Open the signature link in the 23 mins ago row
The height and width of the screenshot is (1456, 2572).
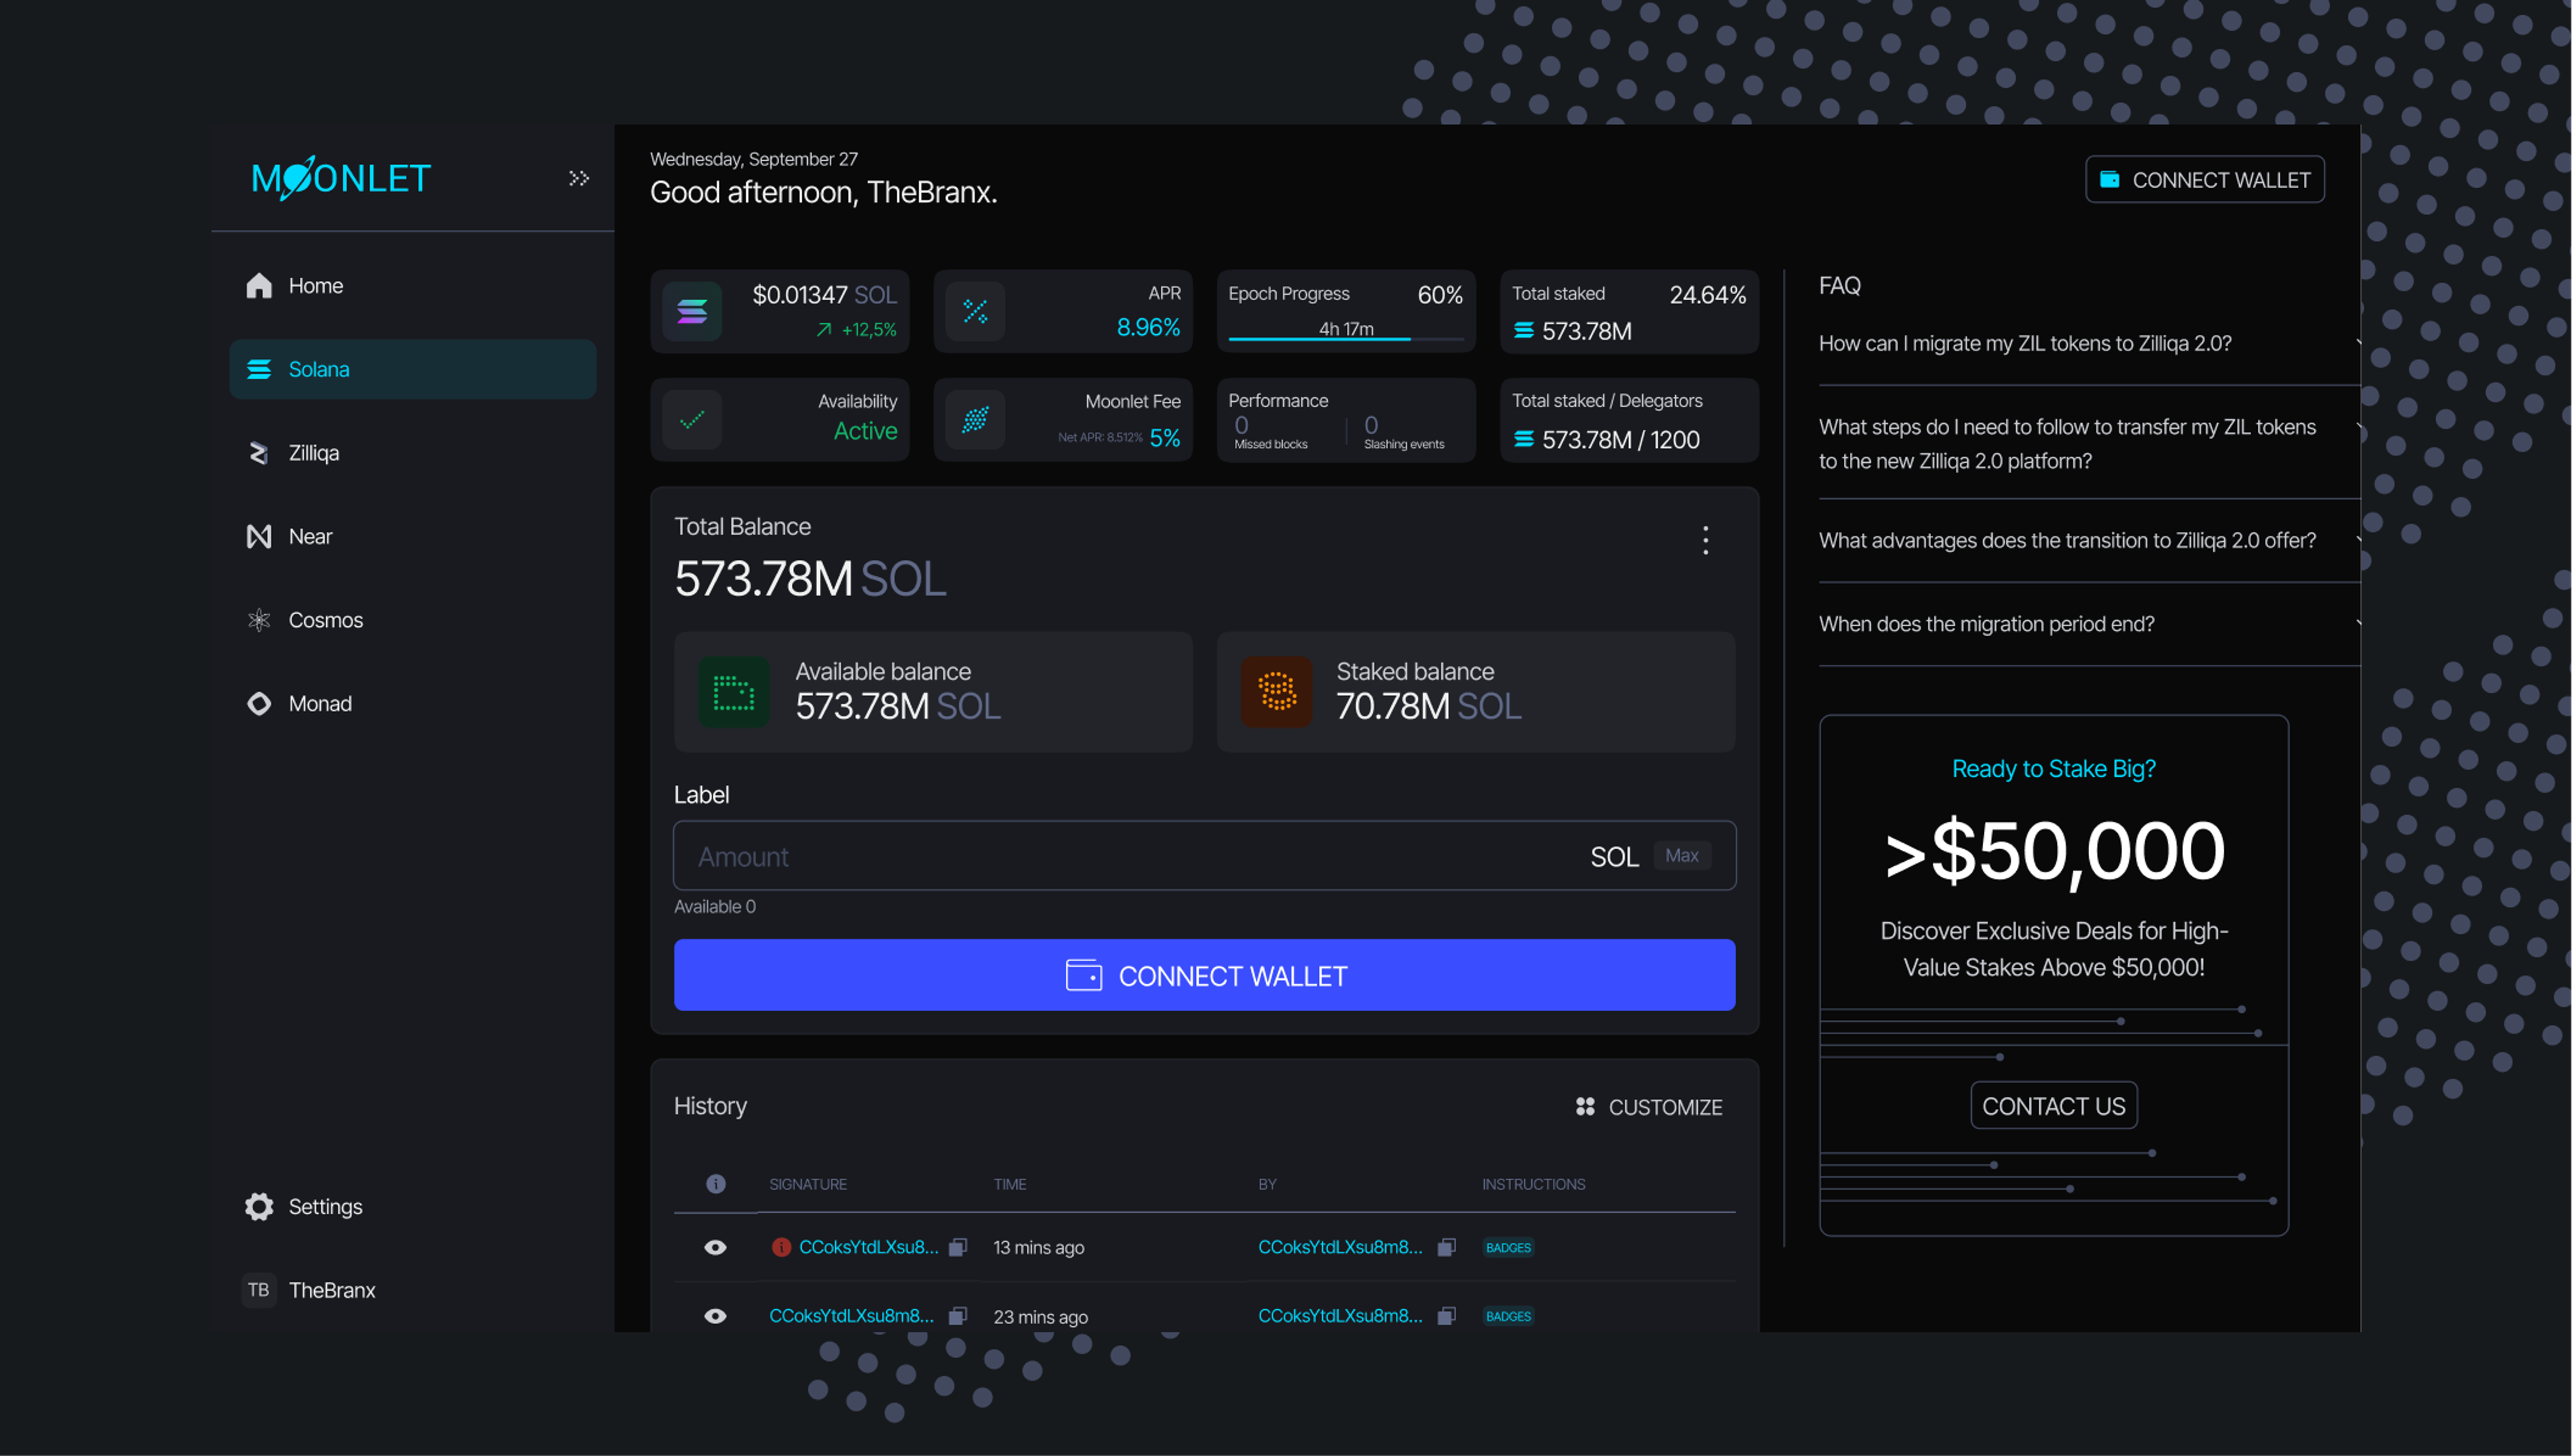pos(852,1316)
